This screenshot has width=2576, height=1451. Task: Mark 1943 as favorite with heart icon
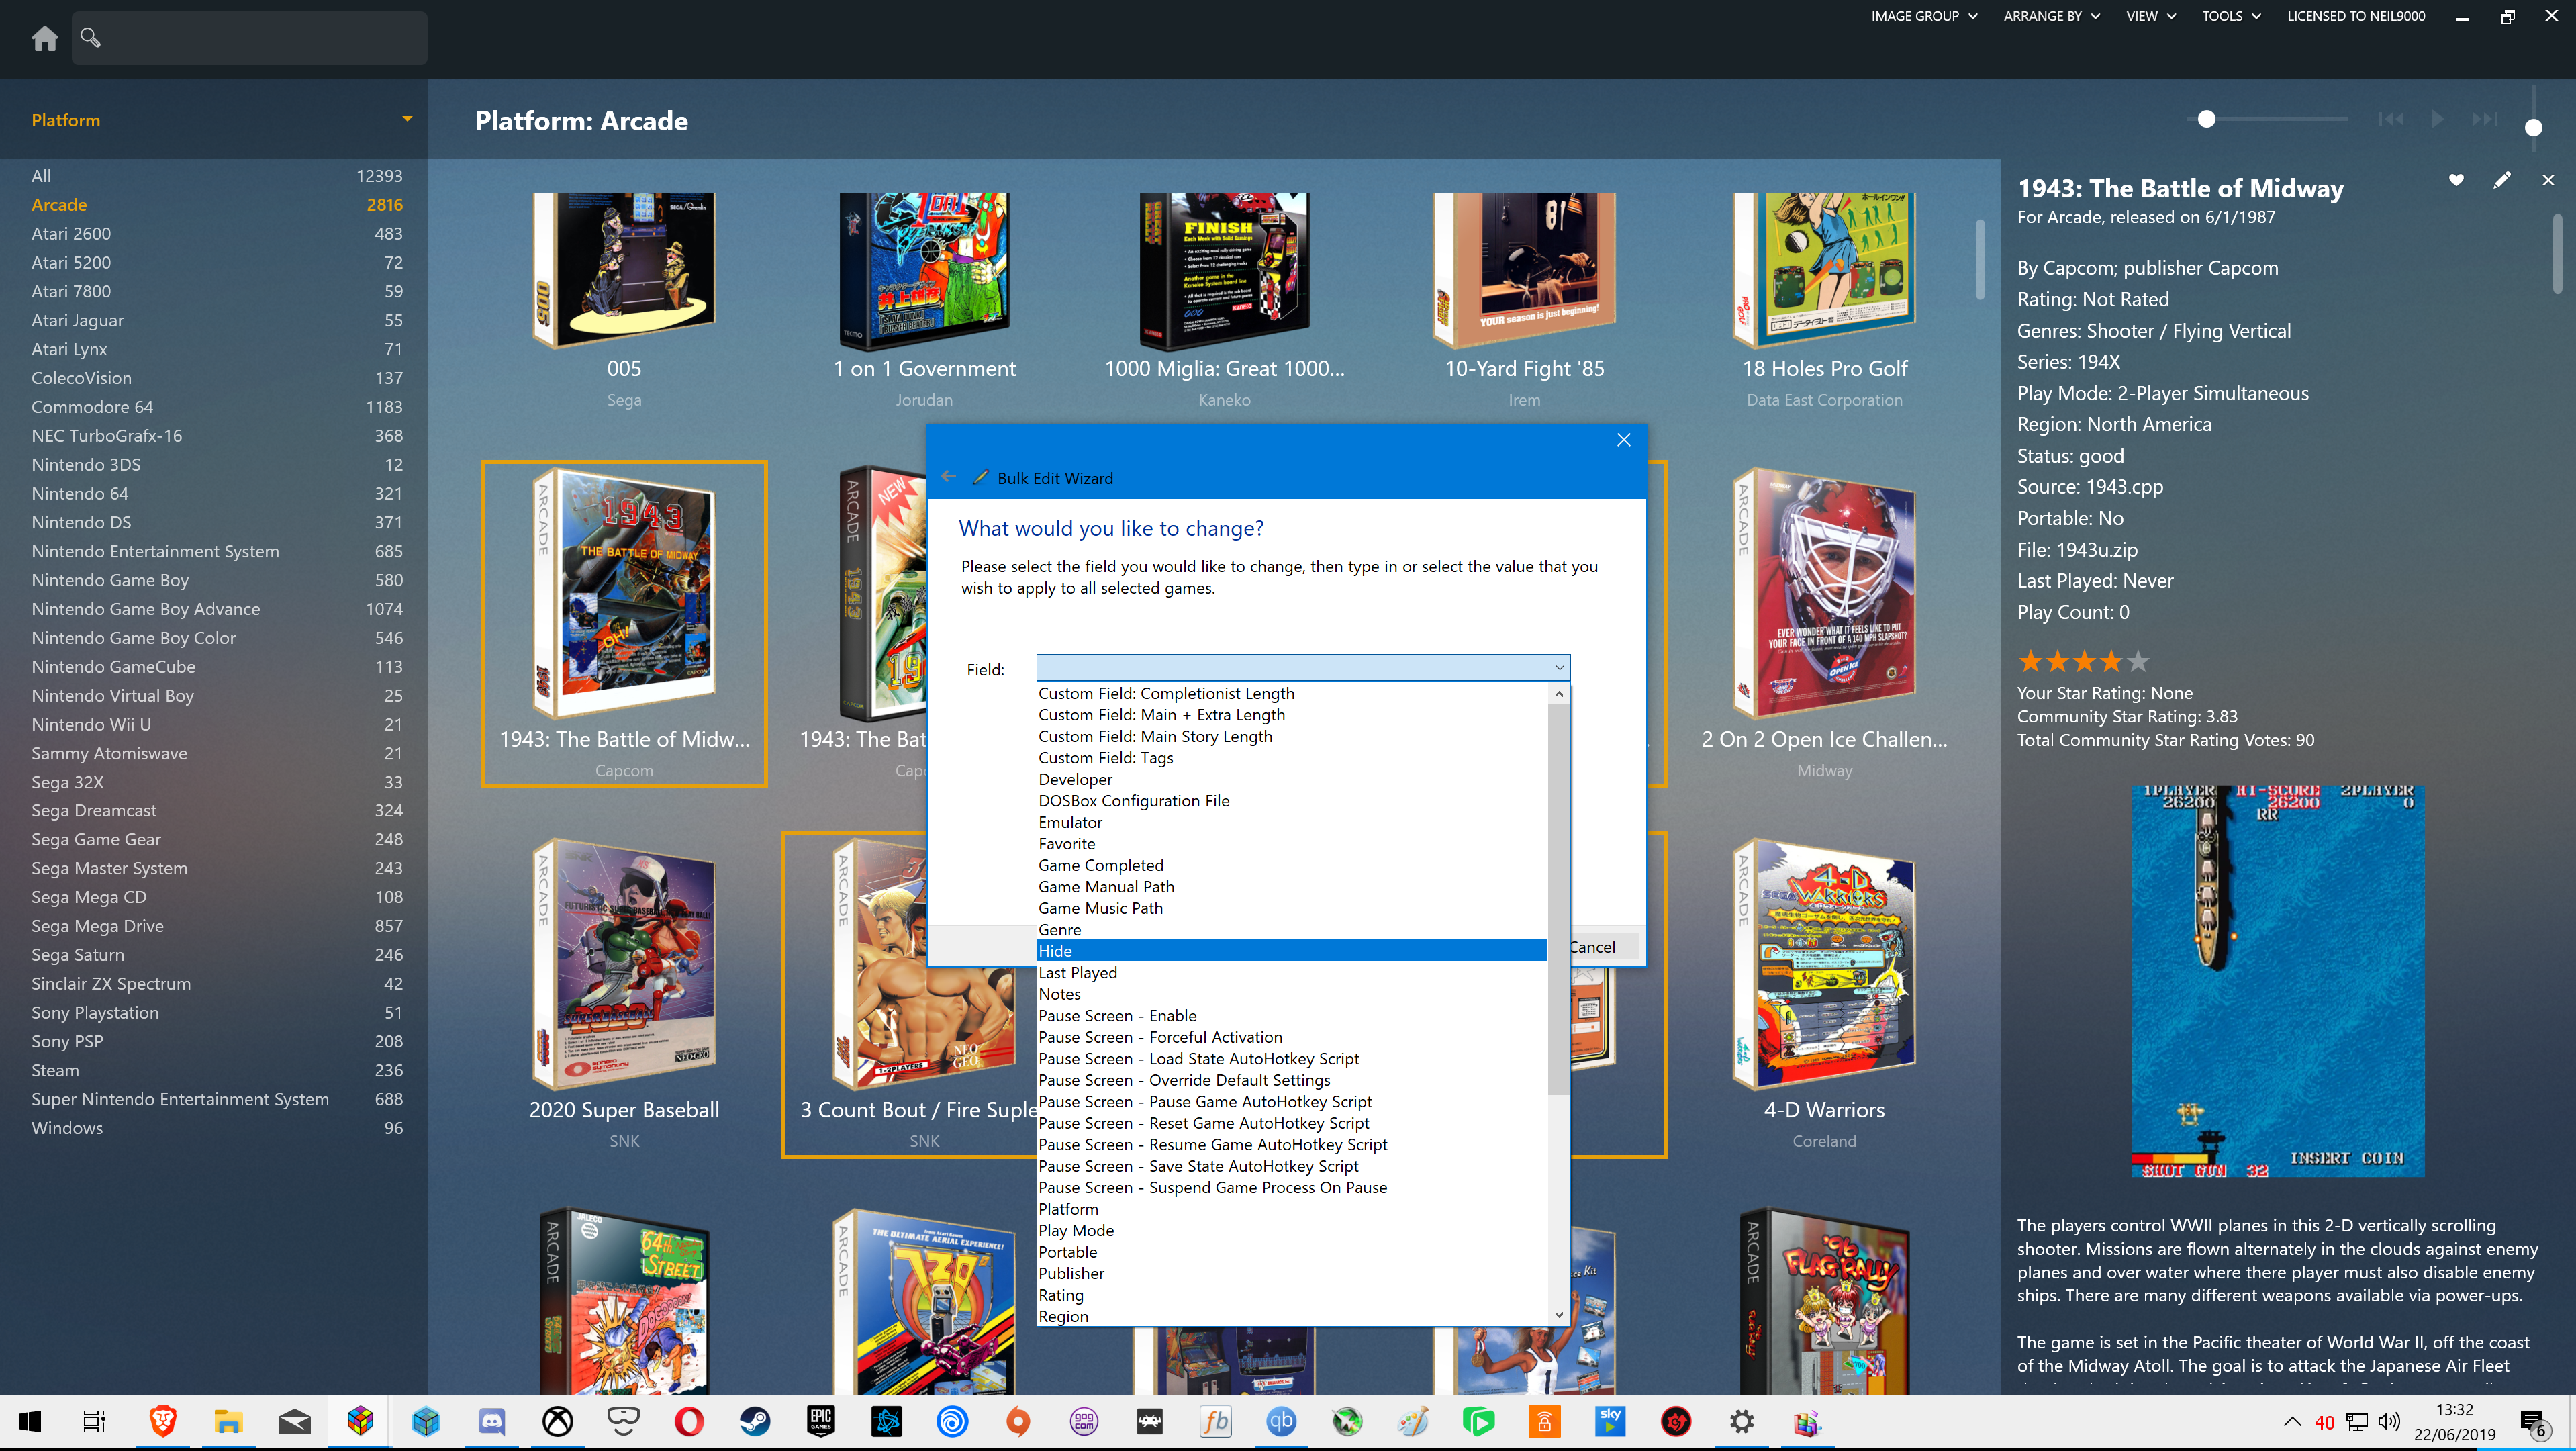tap(2456, 180)
